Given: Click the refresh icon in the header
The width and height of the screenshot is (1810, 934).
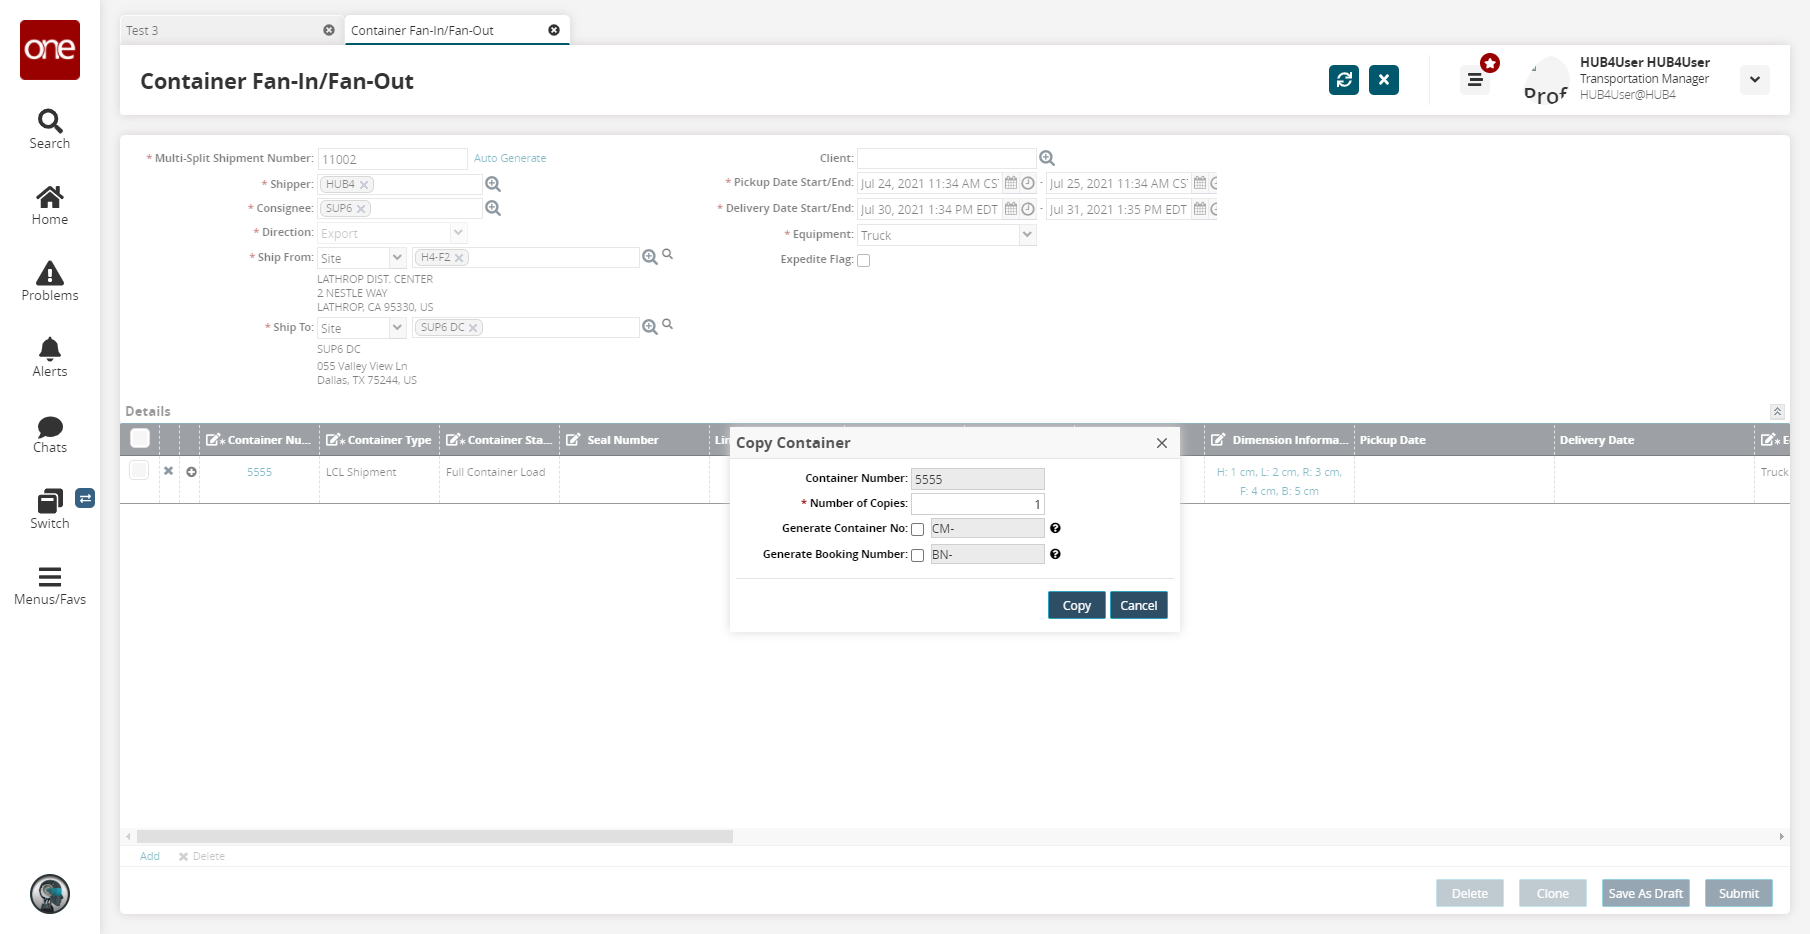Looking at the screenshot, I should 1344,80.
